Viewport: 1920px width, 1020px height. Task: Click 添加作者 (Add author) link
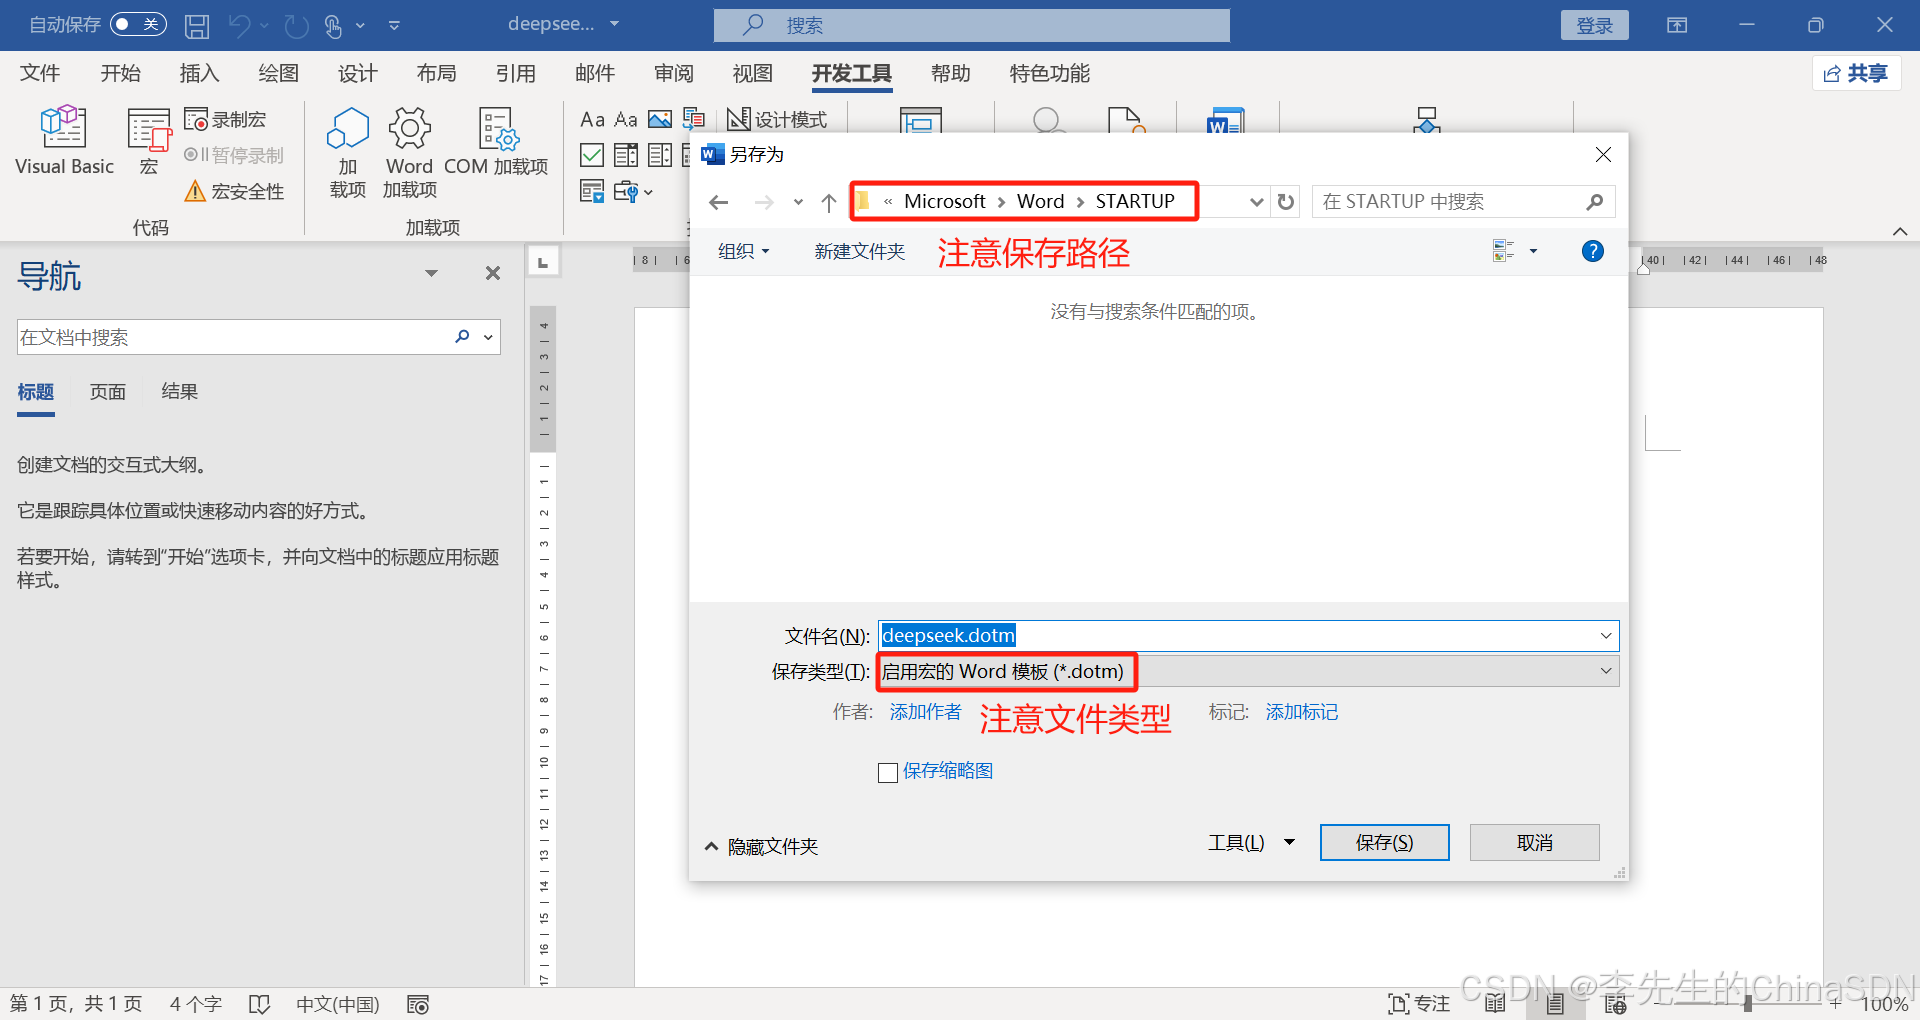[925, 711]
